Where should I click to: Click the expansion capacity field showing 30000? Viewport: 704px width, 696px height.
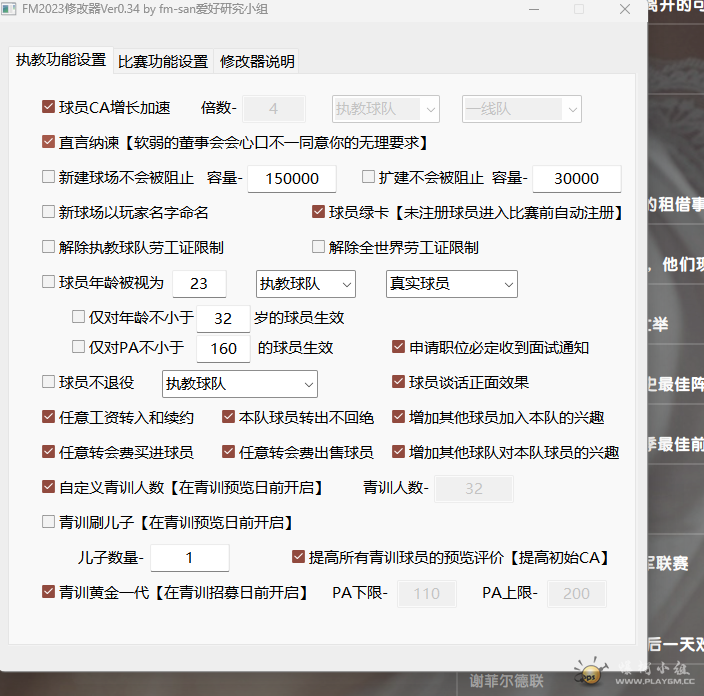click(x=576, y=179)
